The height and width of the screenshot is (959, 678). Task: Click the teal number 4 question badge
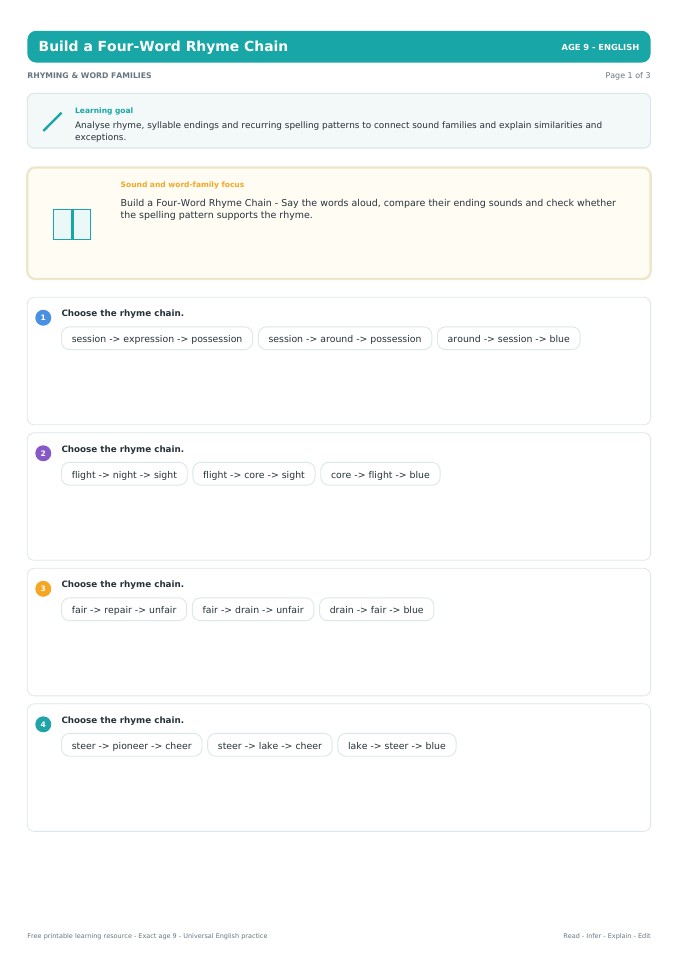tap(43, 725)
